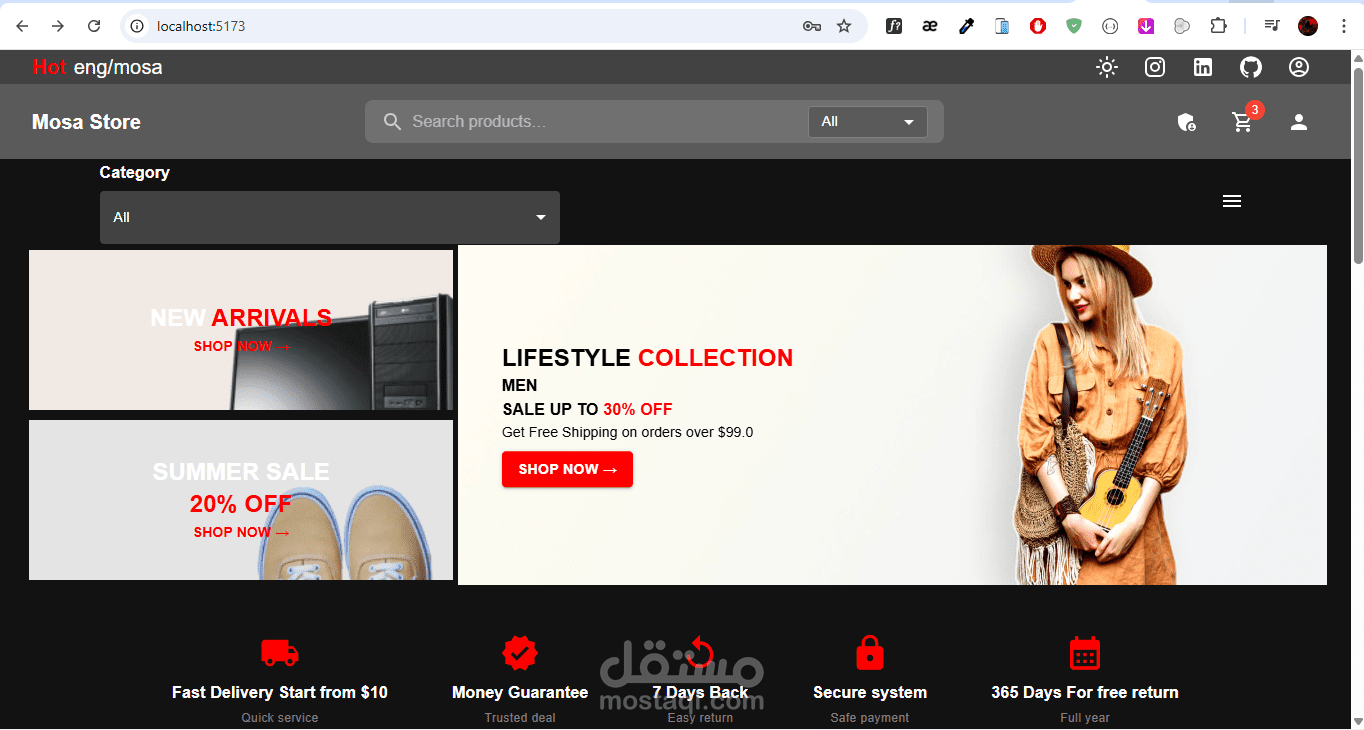Open the admin shield icon in header
Screen dimensions: 1364x730
coord(1186,122)
